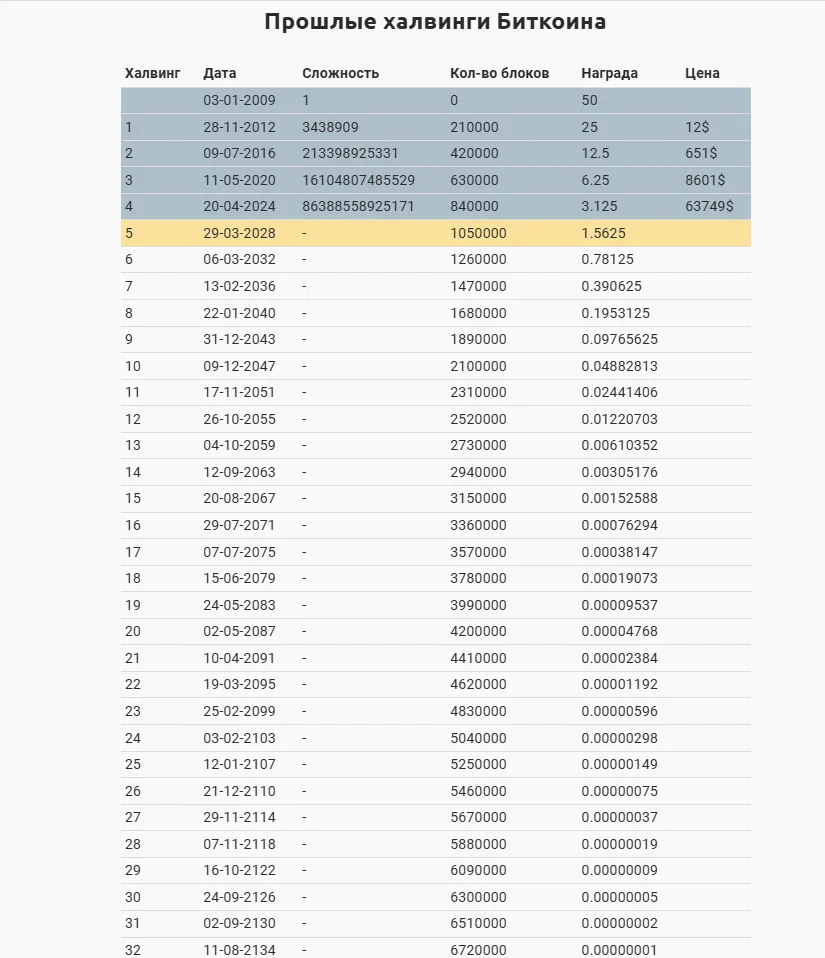Image resolution: width=825 pixels, height=958 pixels.
Task: Select the 'Дата' column header
Action: 220,73
